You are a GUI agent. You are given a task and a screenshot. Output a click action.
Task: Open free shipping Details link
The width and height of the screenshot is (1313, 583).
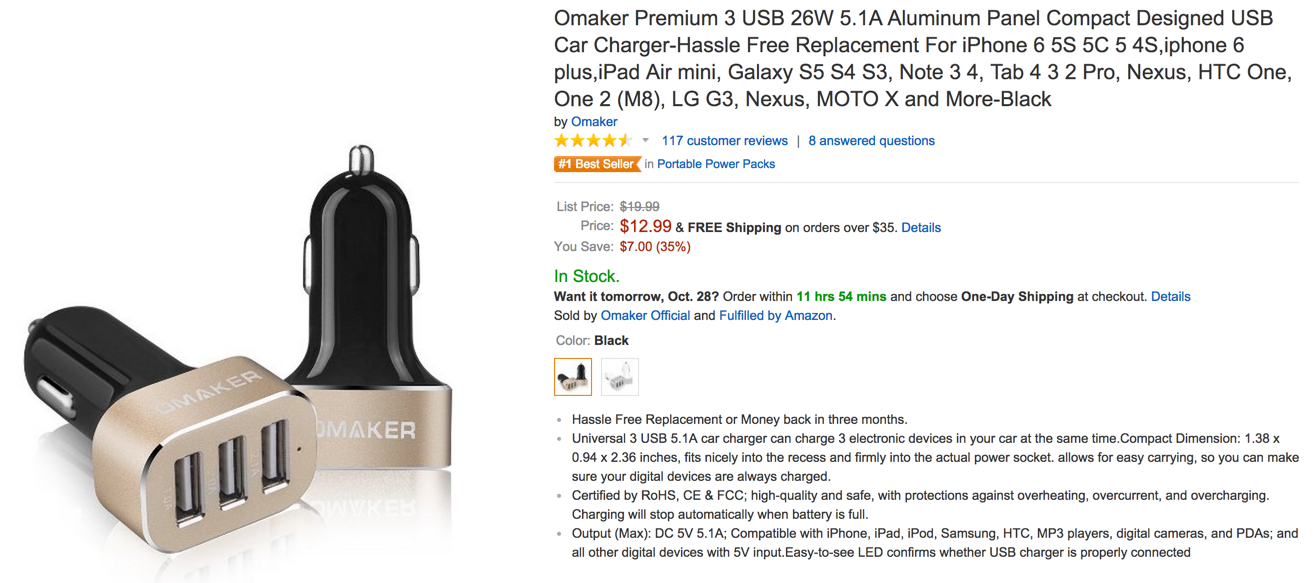click(920, 227)
